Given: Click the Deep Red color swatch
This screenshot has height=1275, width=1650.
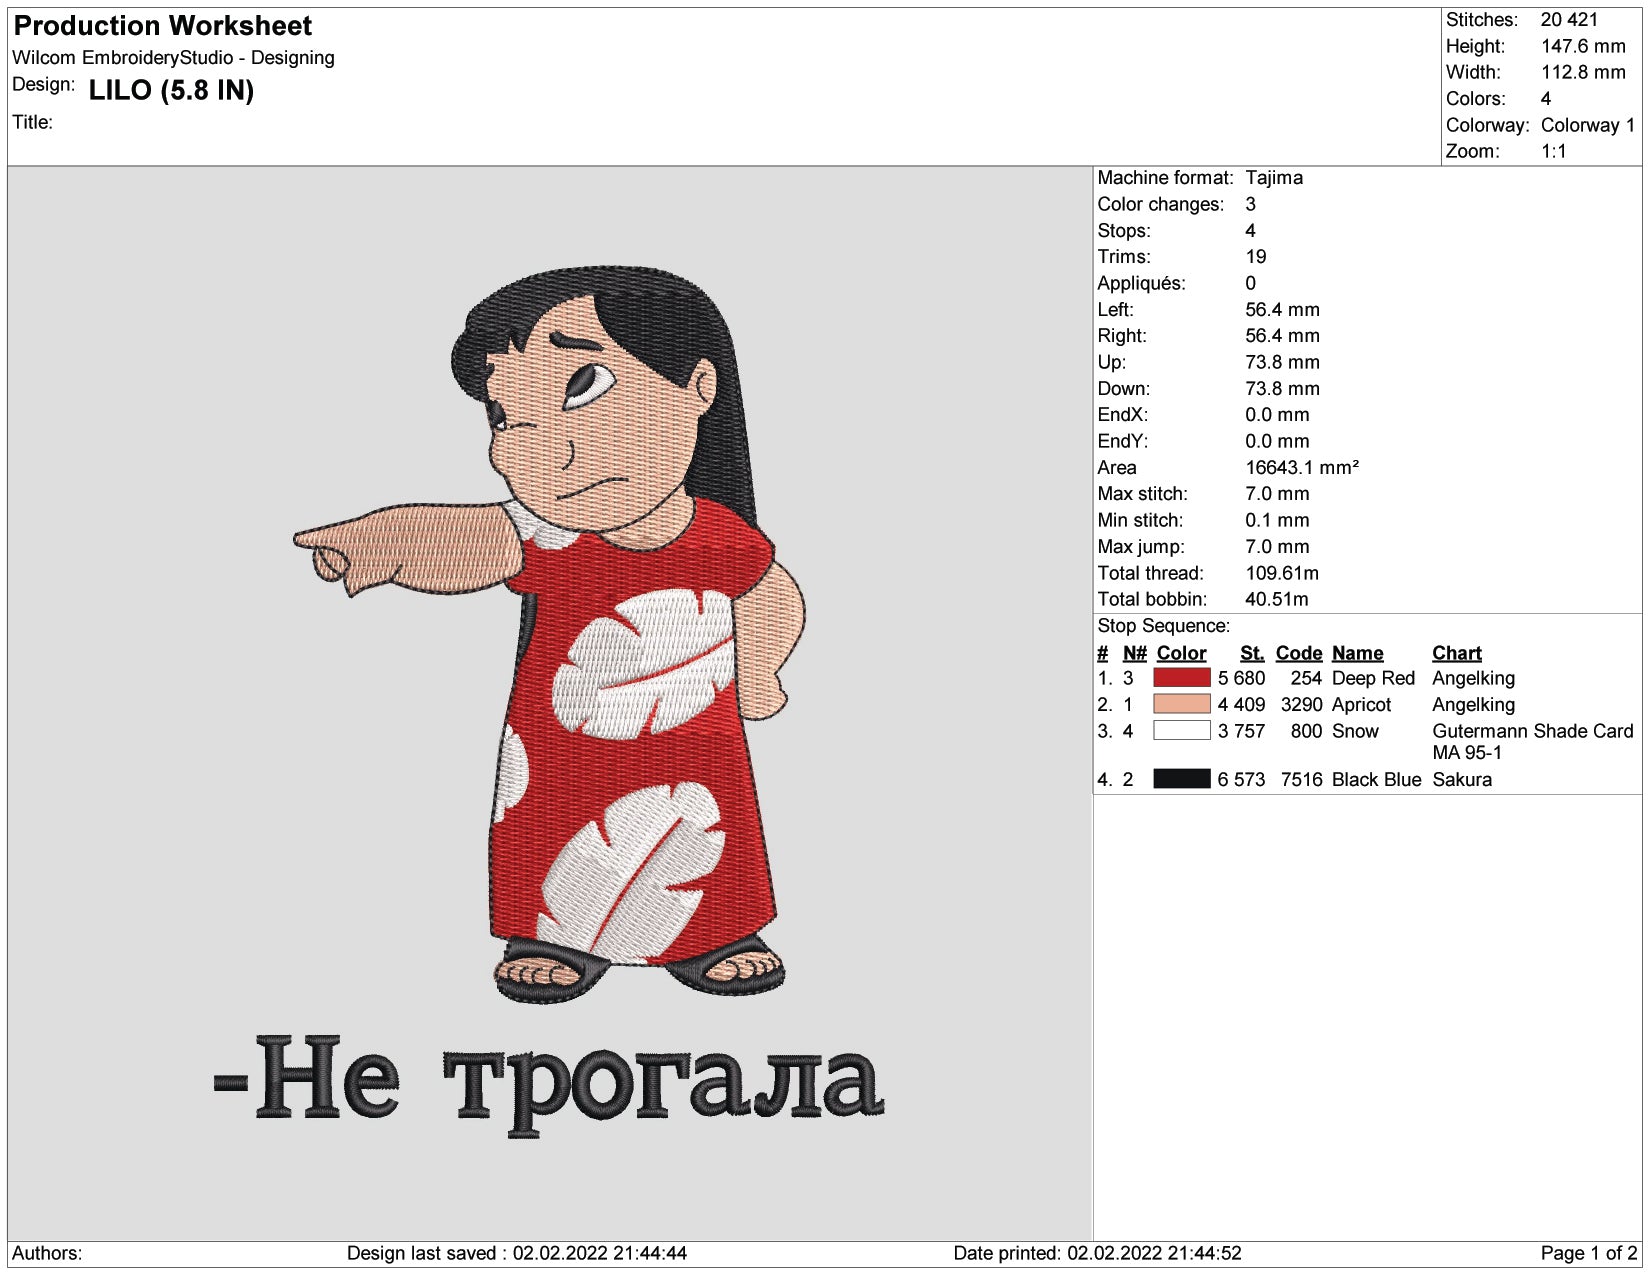Looking at the screenshot, I should (x=1181, y=677).
